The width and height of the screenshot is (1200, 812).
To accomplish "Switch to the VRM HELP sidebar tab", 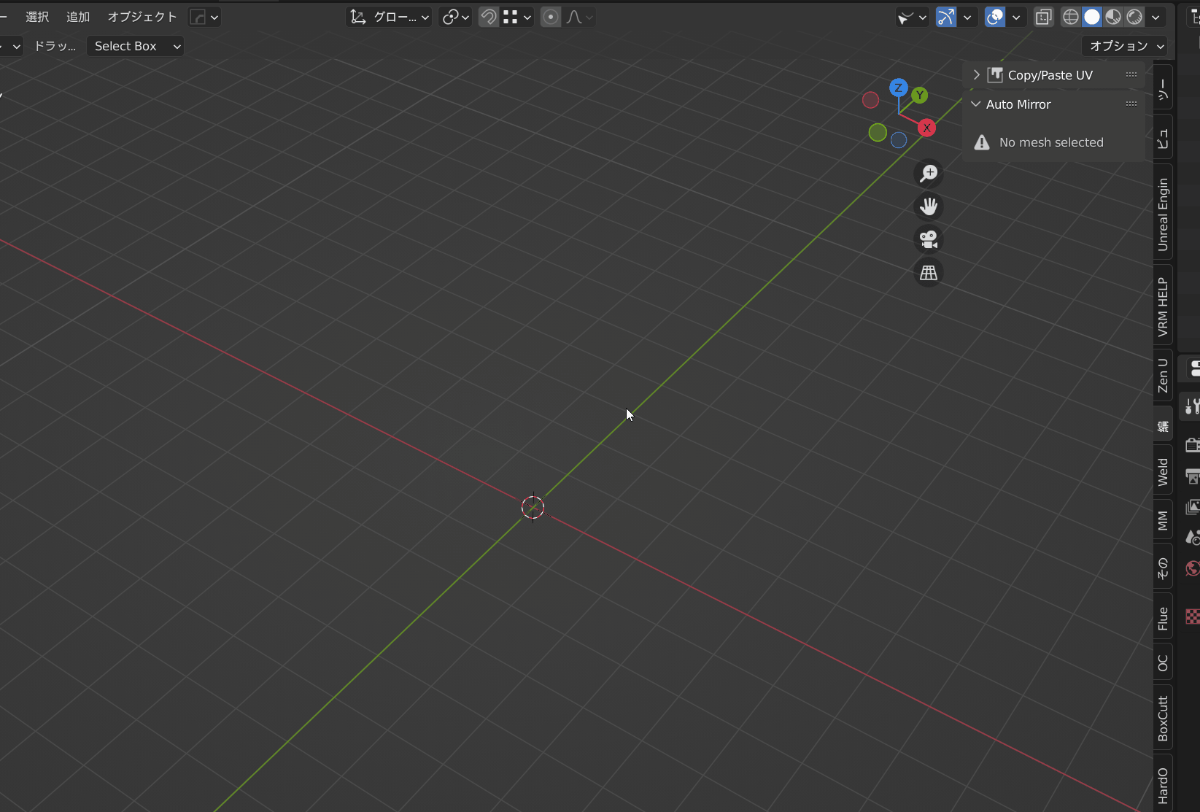I will tap(1162, 306).
